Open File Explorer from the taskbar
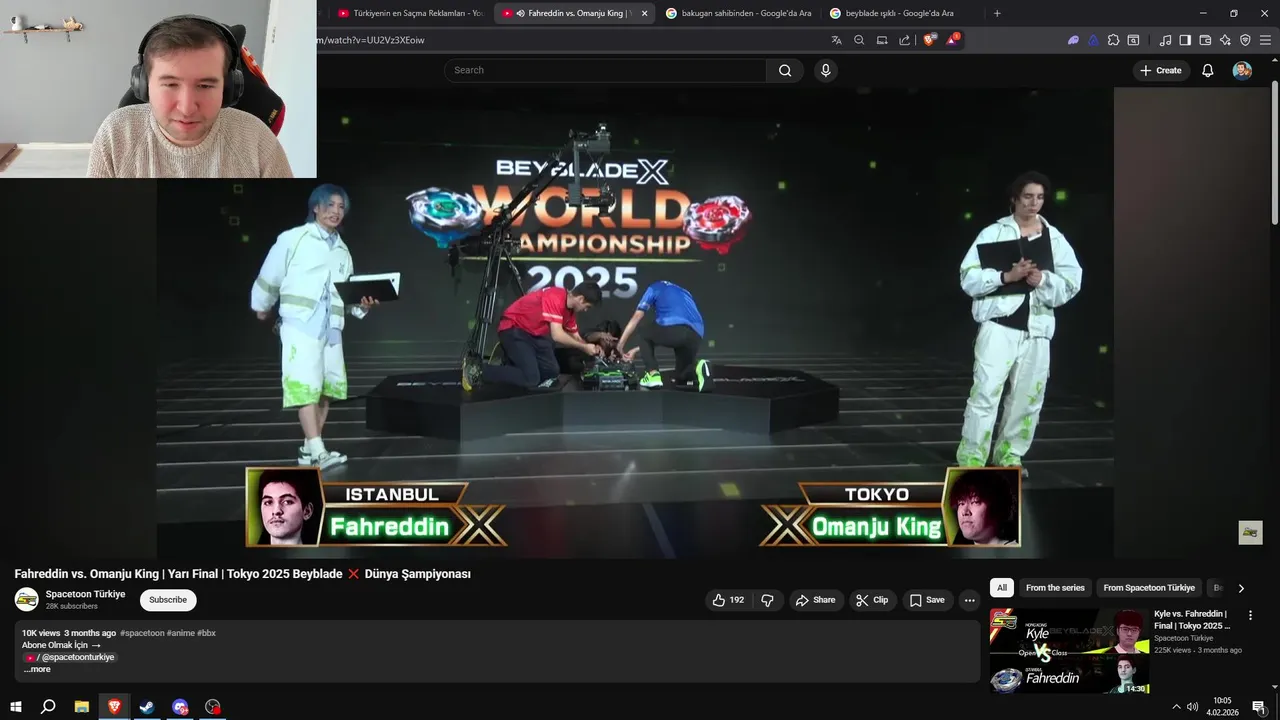 [x=82, y=707]
